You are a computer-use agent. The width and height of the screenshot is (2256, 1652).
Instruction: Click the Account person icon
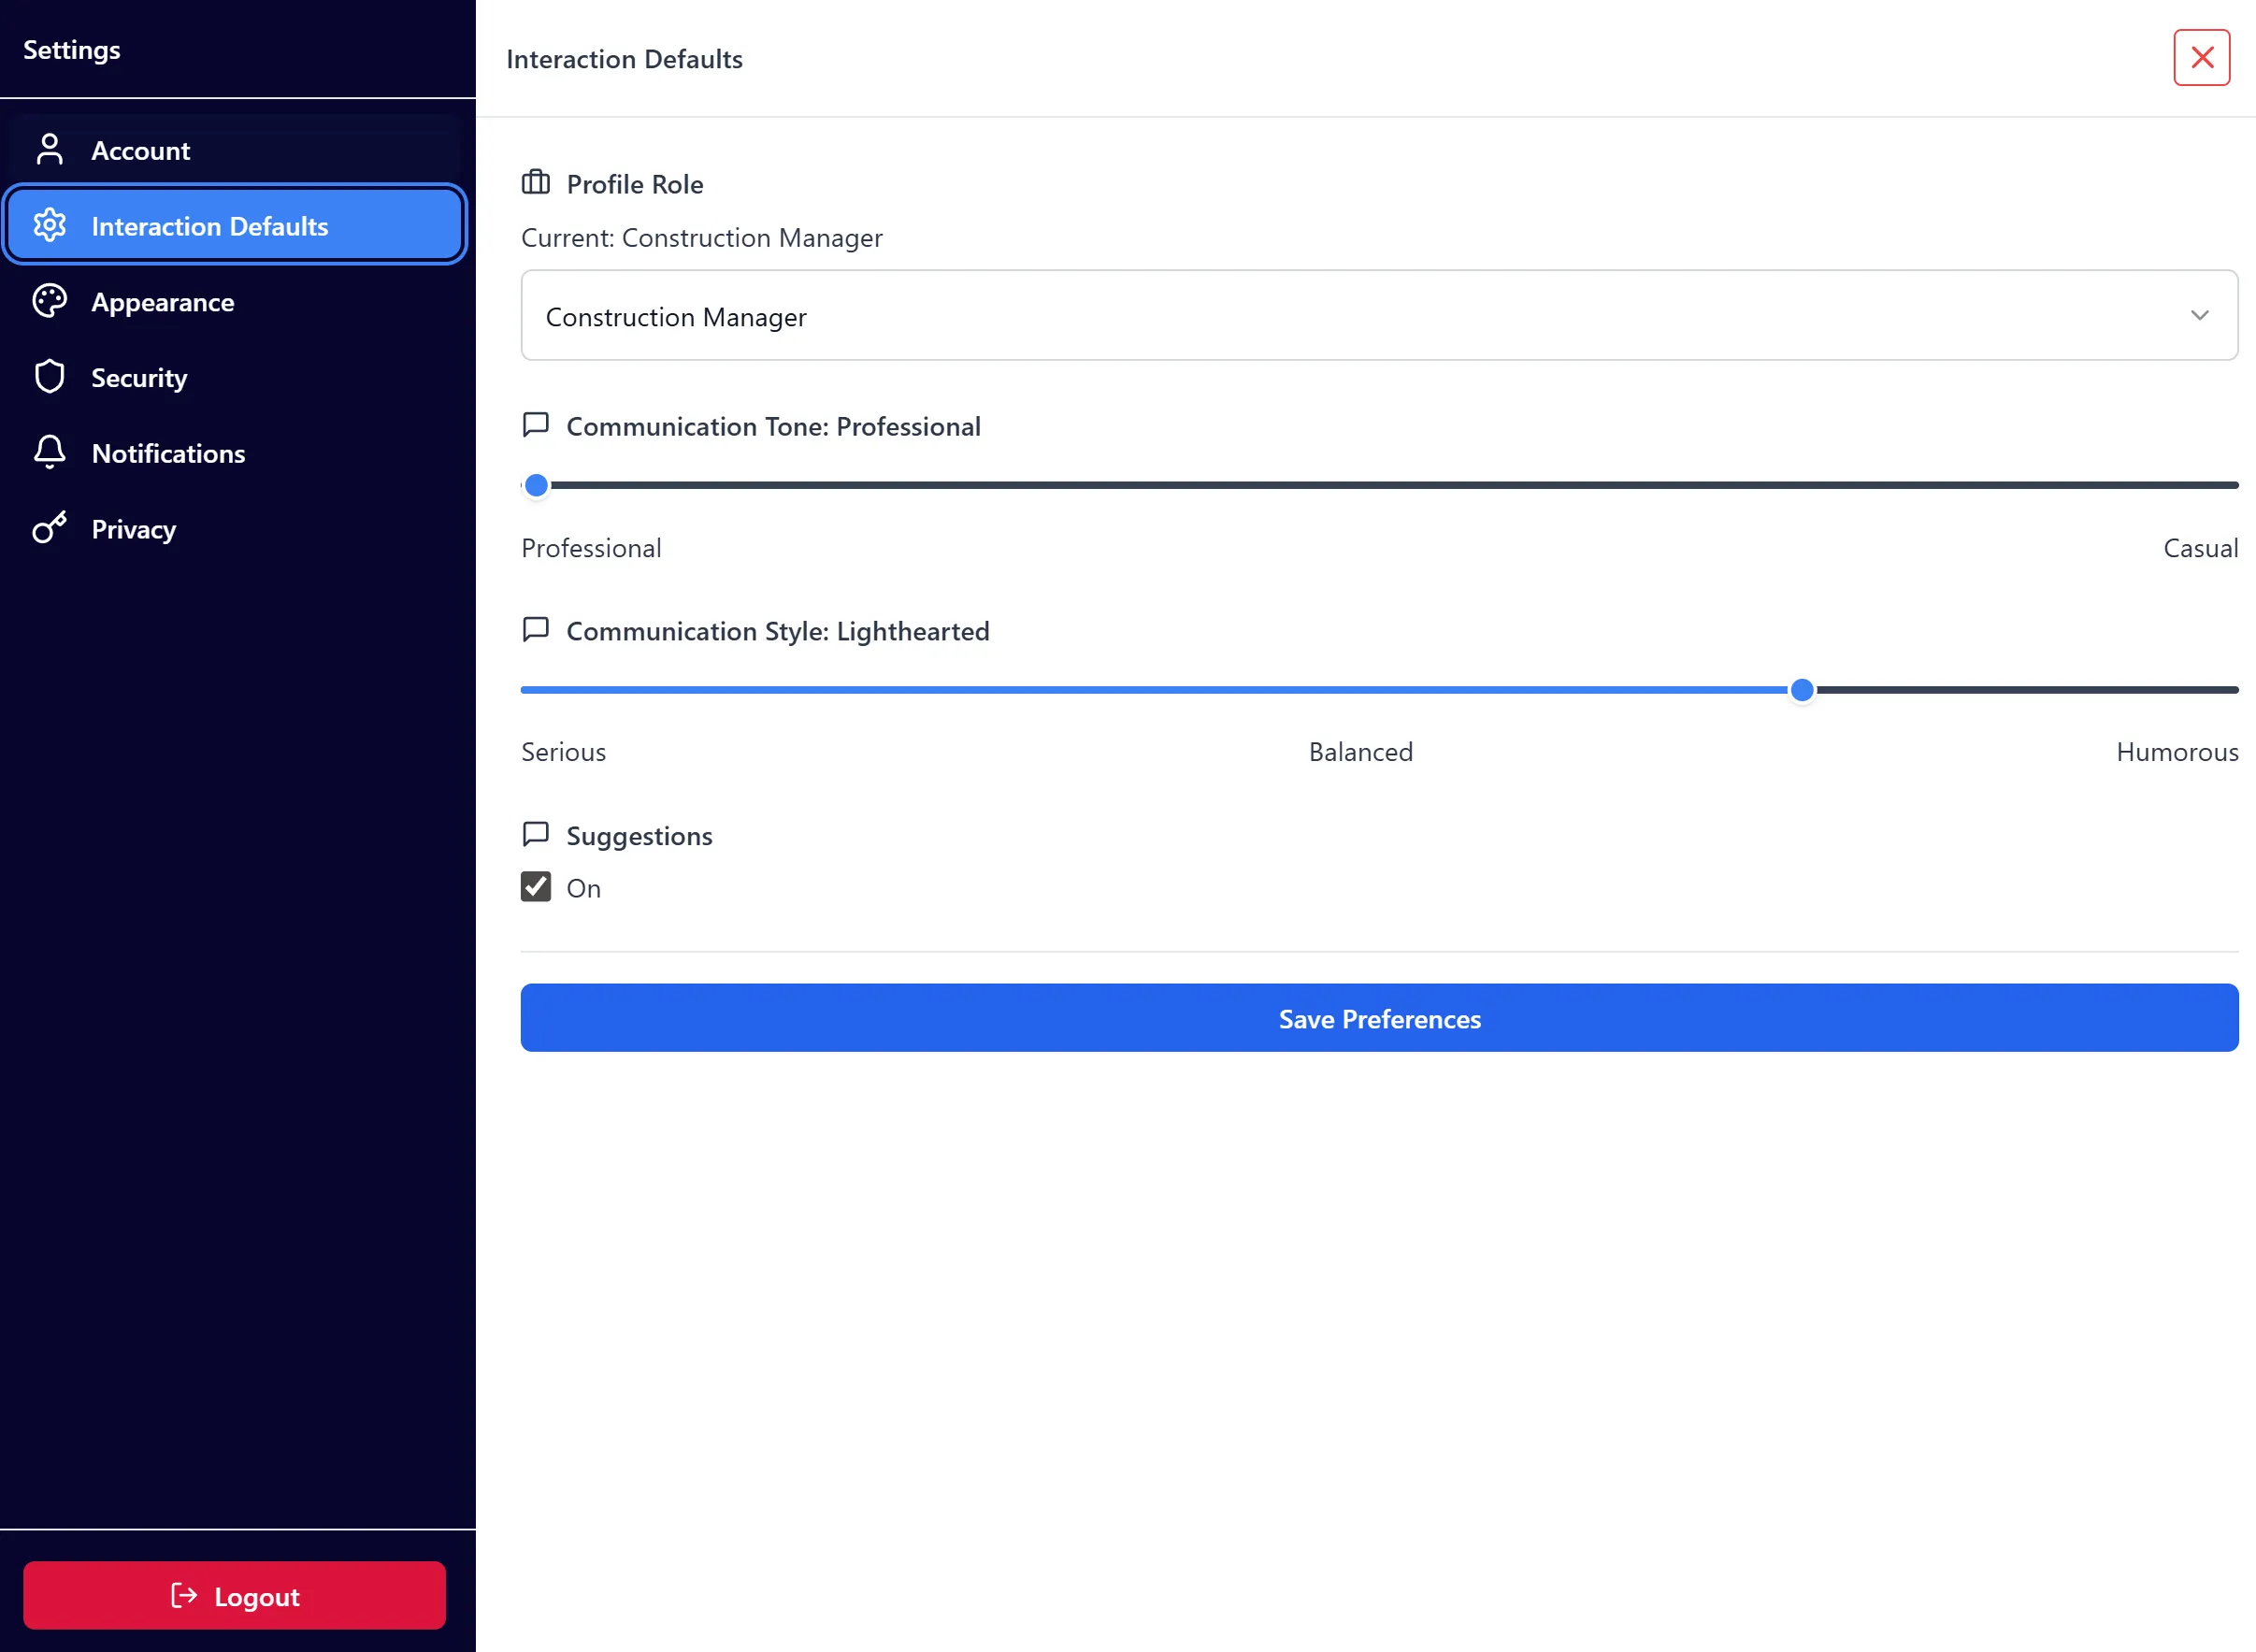click(49, 148)
